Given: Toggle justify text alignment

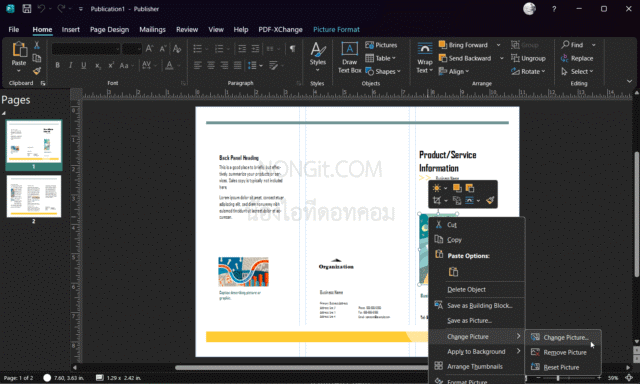Looking at the screenshot, I should coord(238,65).
